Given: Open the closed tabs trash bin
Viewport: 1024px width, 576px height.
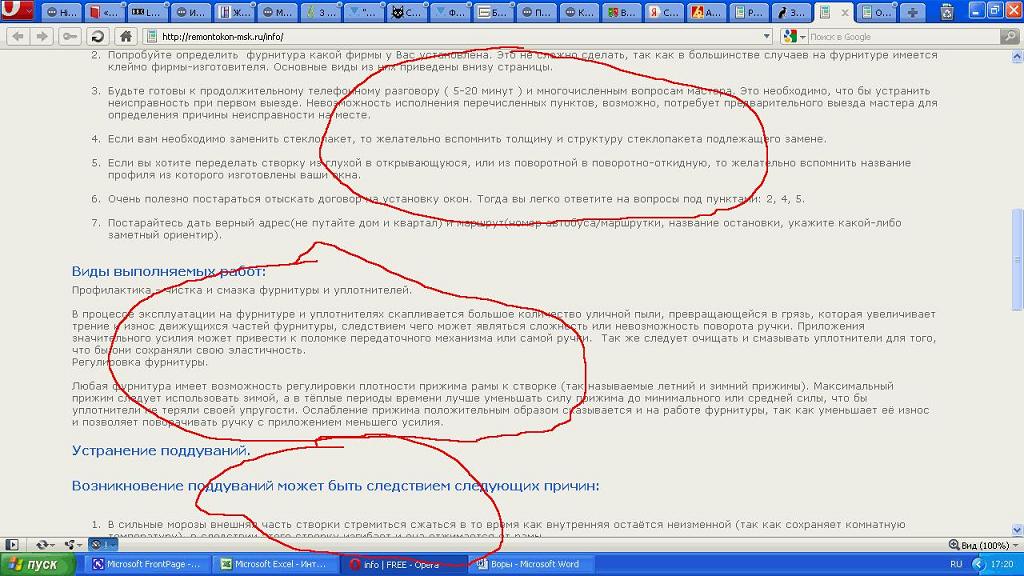Looking at the screenshot, I should [946, 11].
